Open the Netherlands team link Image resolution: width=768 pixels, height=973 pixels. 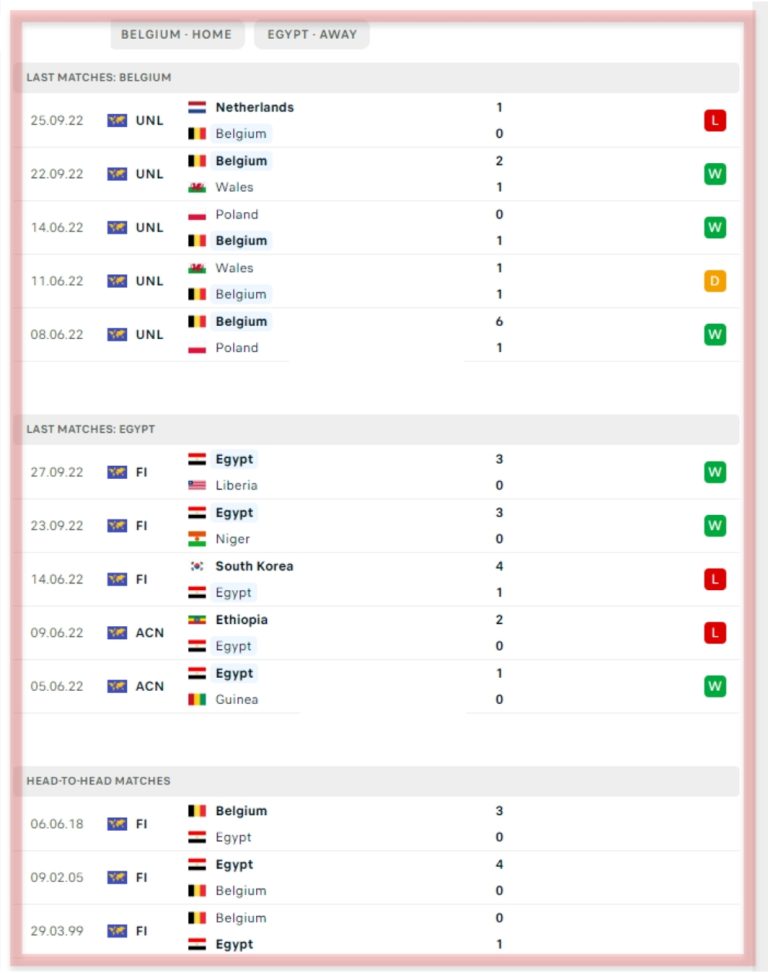[254, 107]
